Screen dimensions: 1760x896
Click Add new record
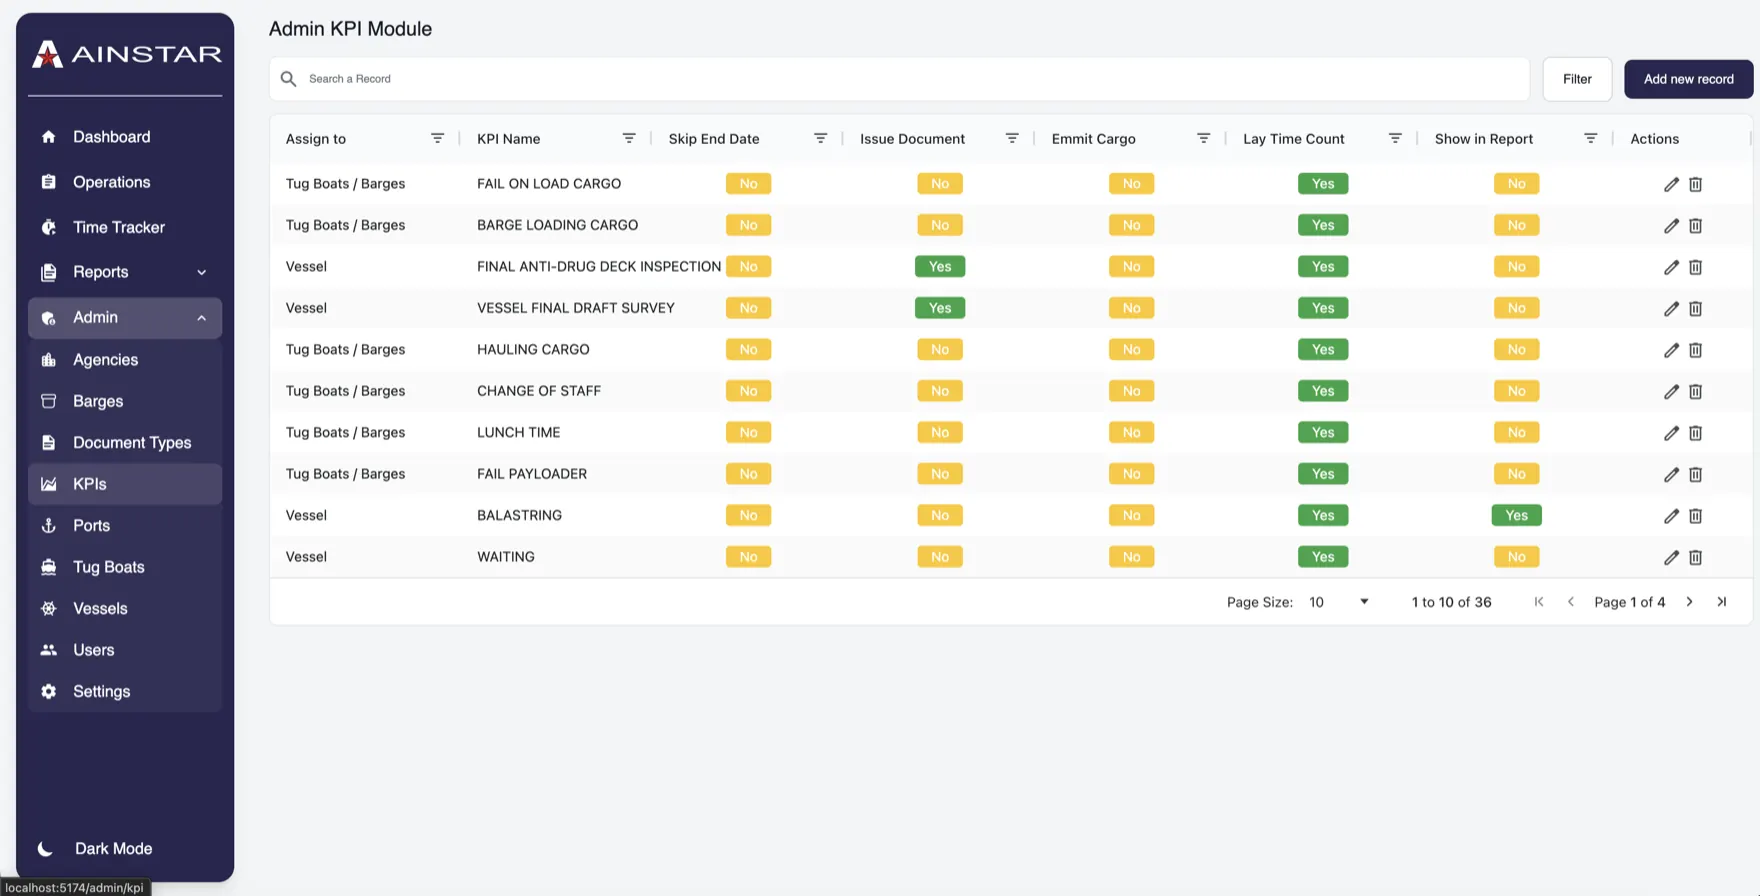pyautogui.click(x=1688, y=79)
